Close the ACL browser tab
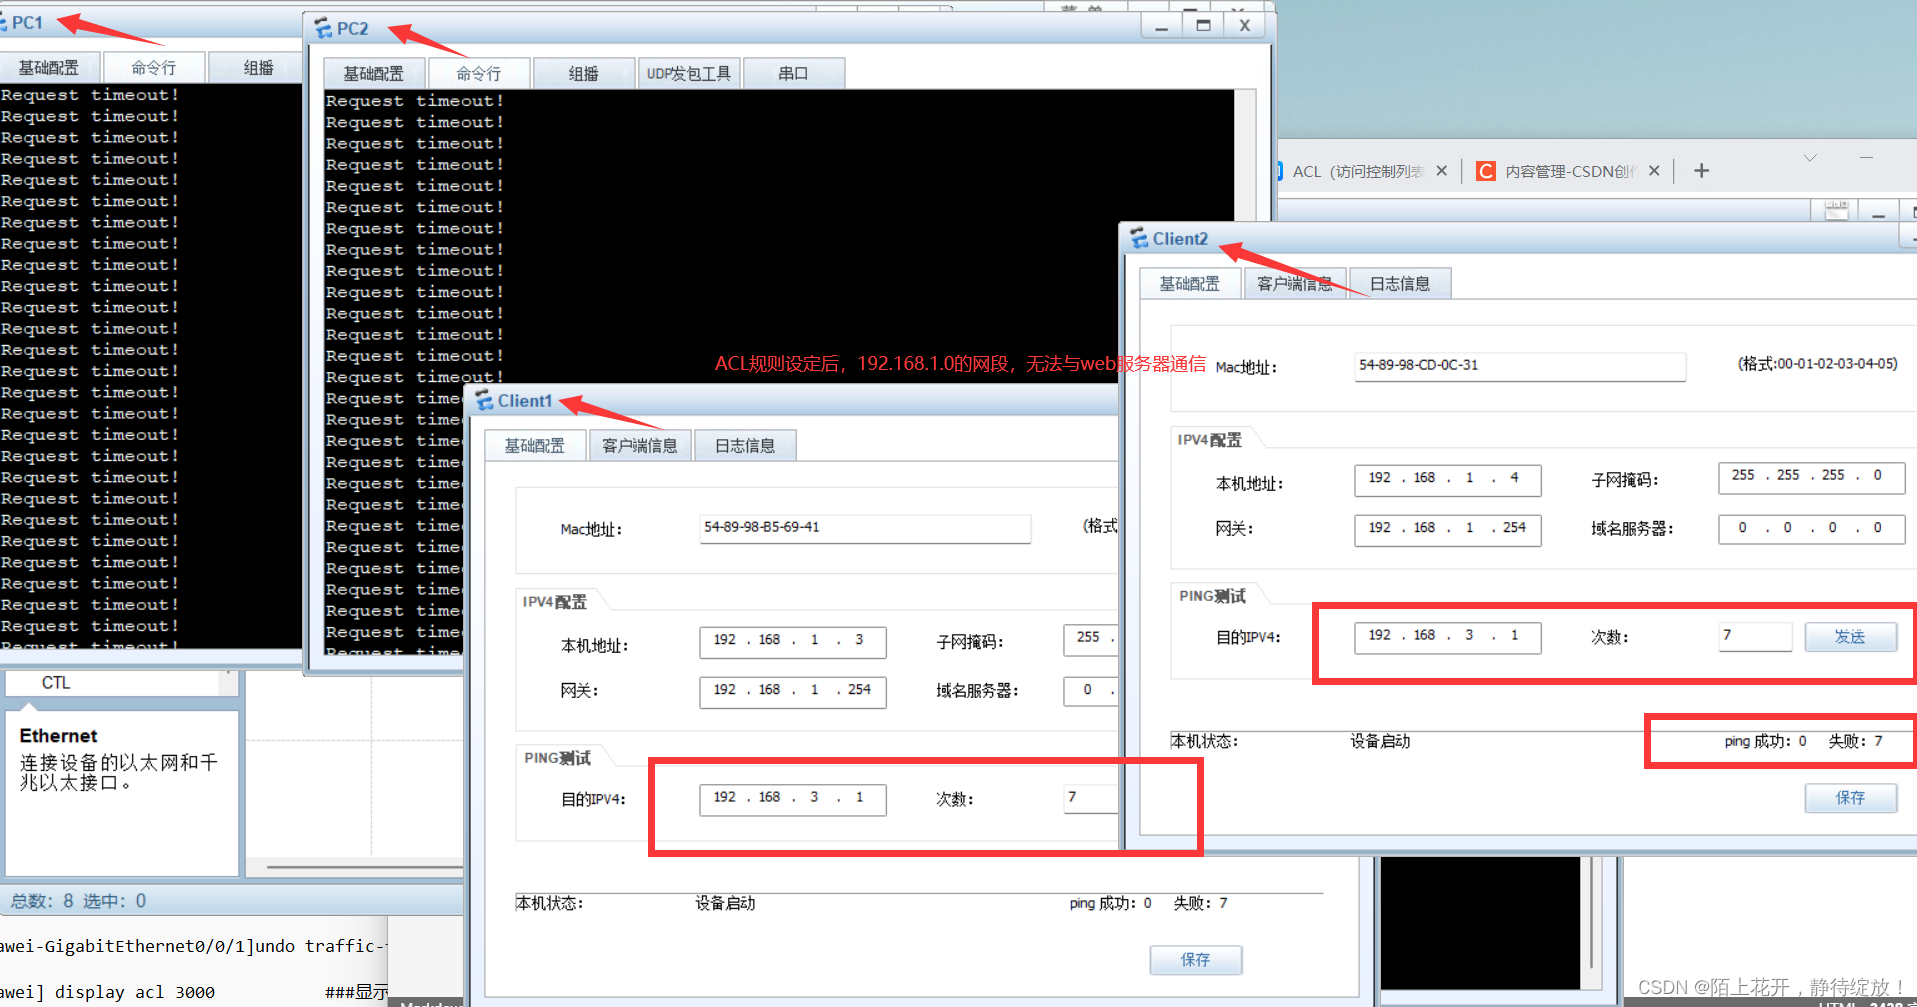The width and height of the screenshot is (1917, 1007). (1441, 171)
